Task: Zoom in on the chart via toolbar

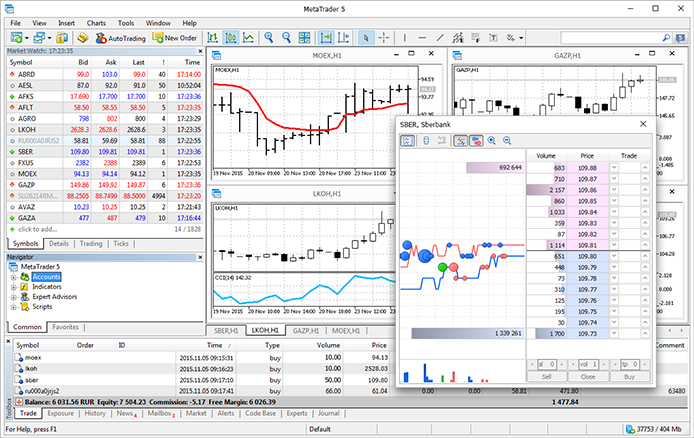Action: 268,38
